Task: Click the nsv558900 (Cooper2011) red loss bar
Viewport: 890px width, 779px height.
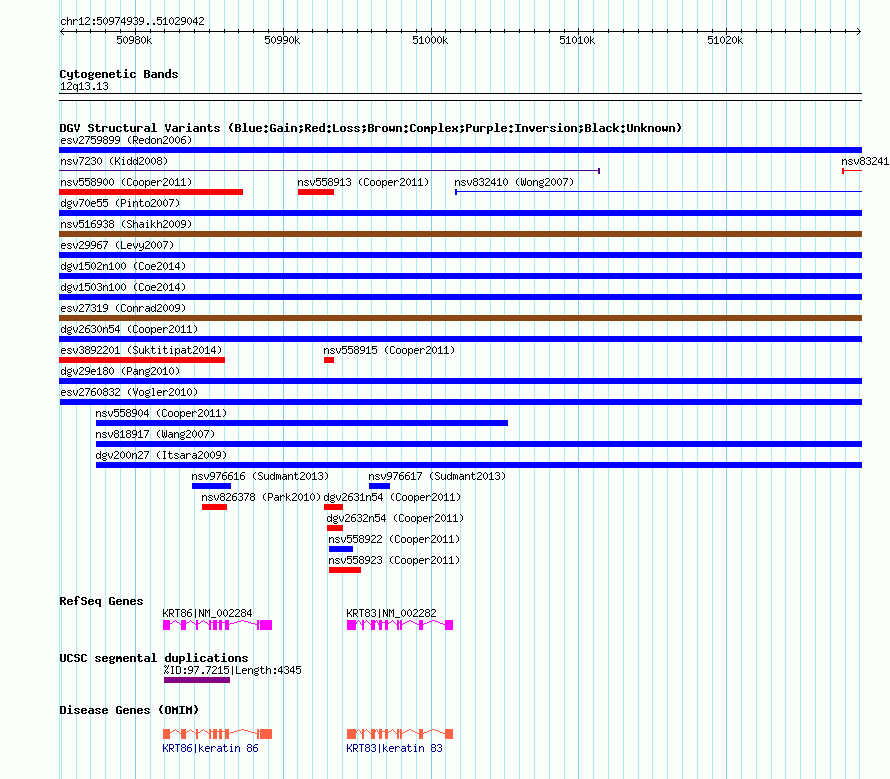Action: pos(151,192)
